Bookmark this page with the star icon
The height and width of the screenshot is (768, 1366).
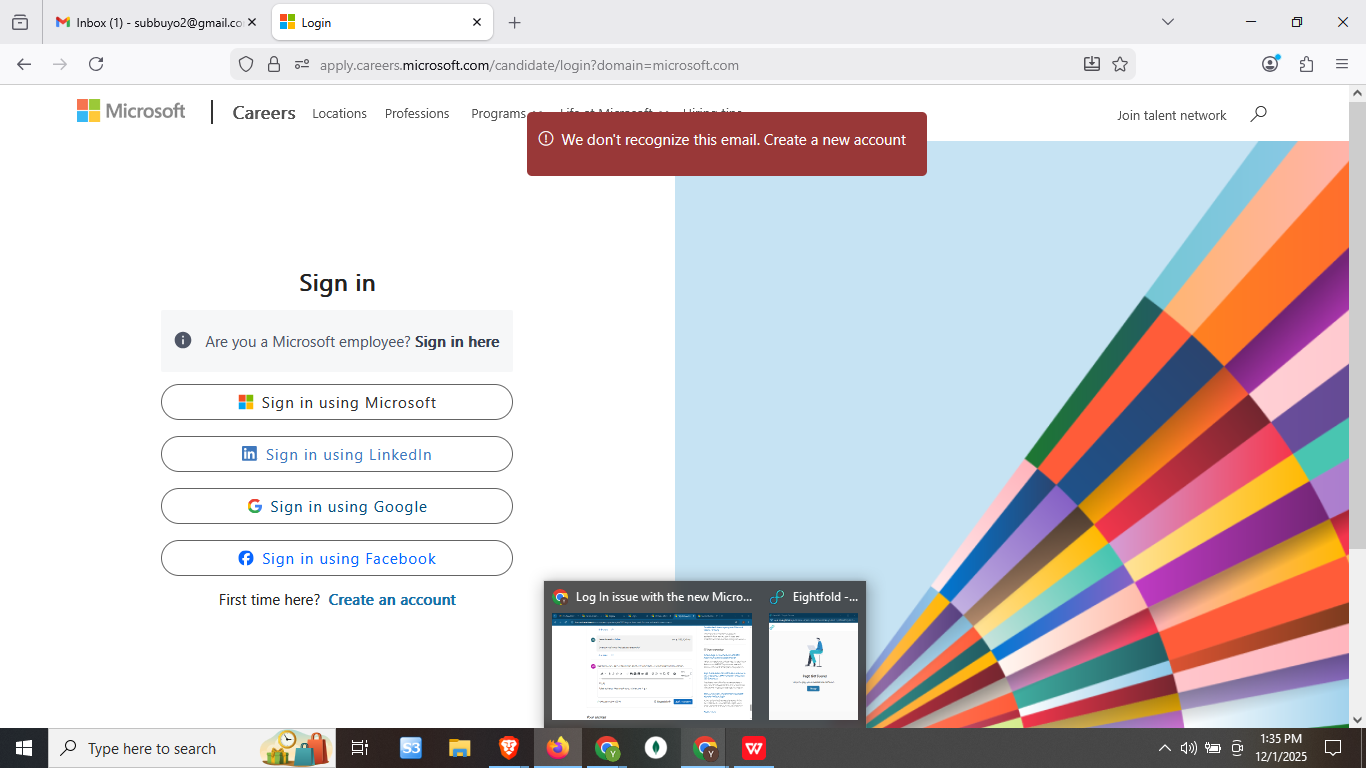coord(1121,64)
